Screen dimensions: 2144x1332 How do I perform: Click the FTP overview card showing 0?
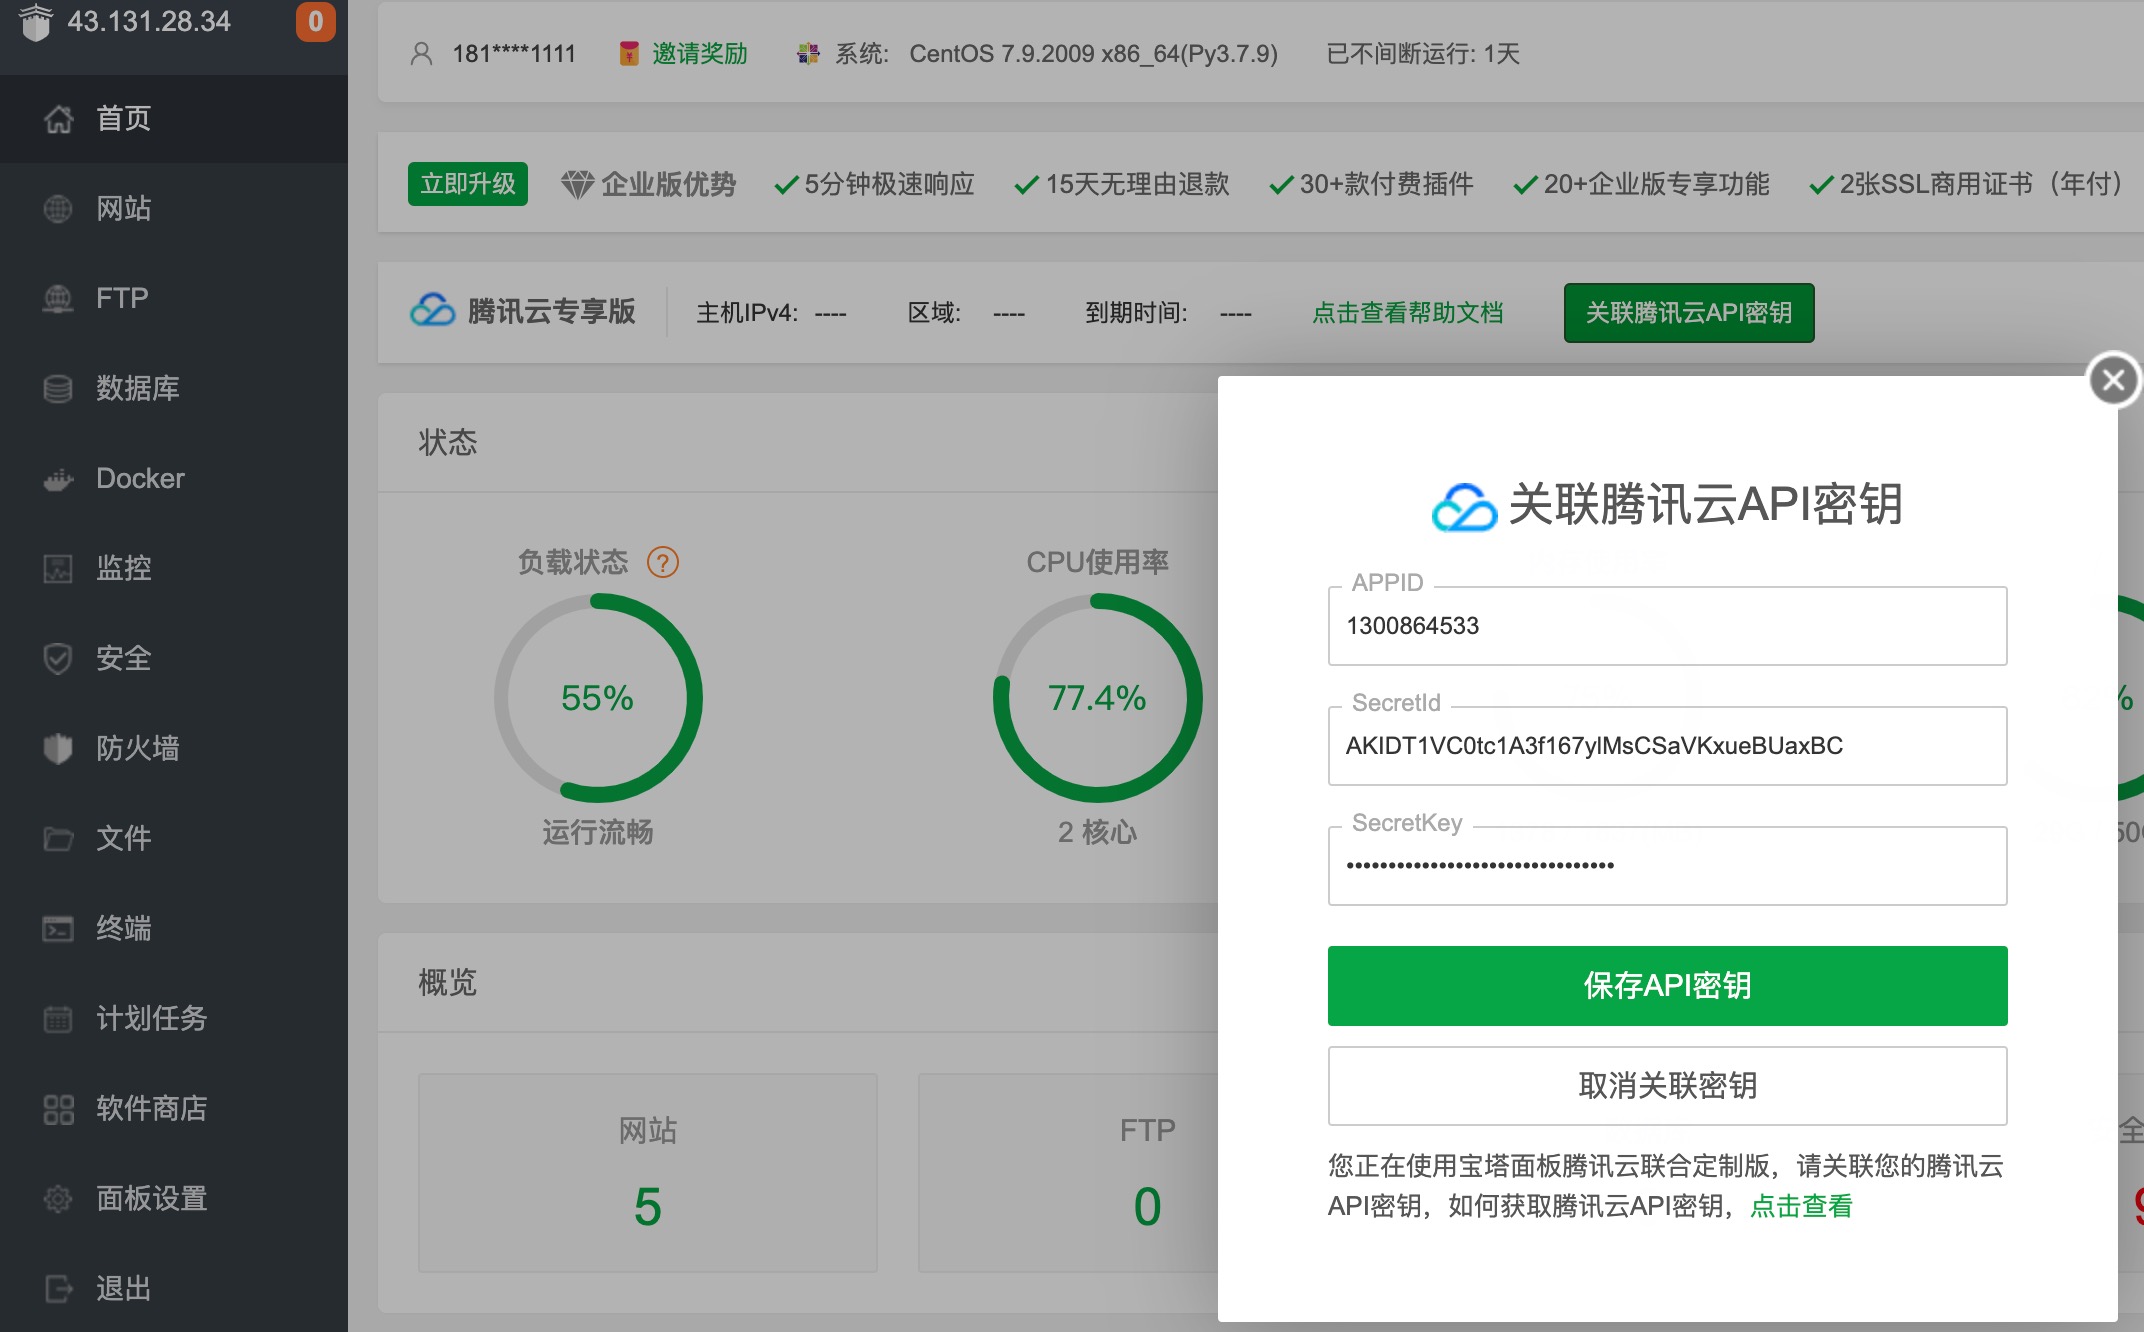click(1068, 1173)
